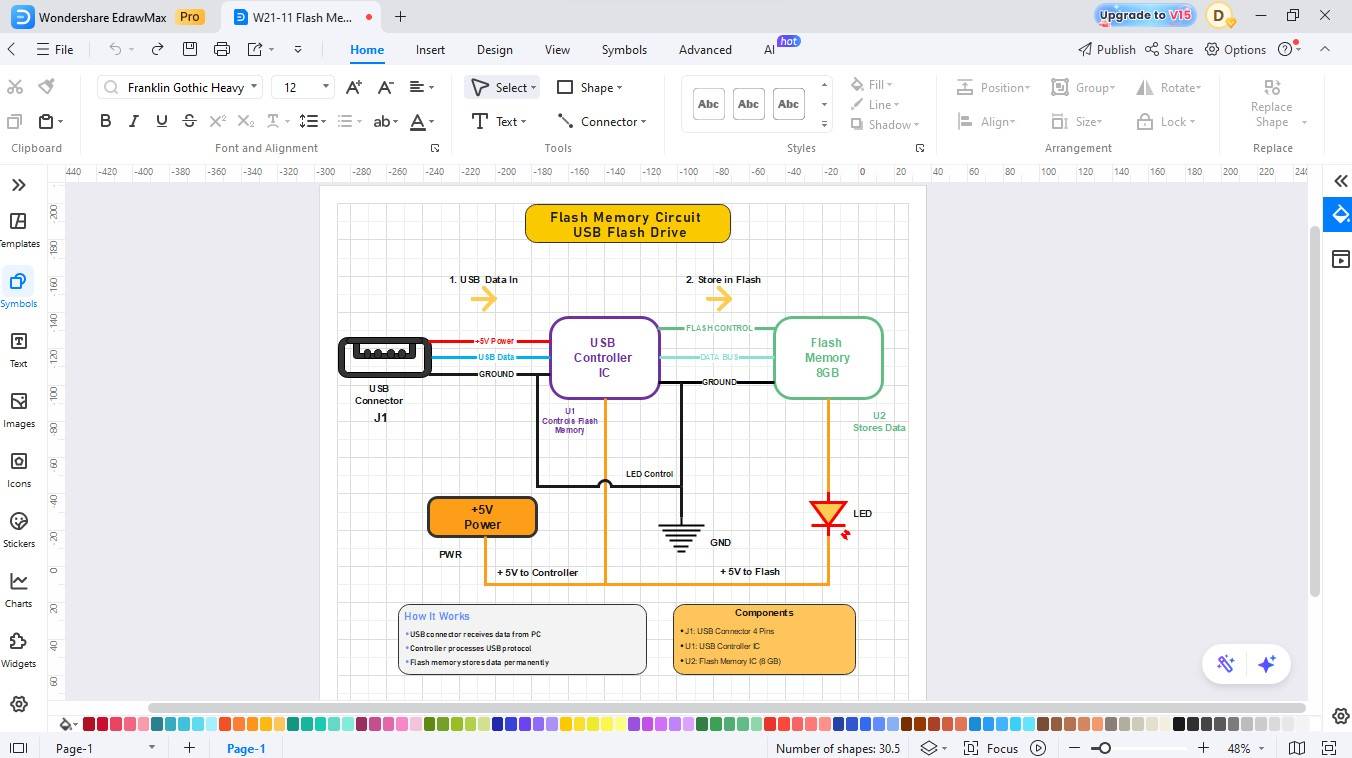
Task: Open the AI sparkle assistant icon on canvas
Action: click(1267, 663)
